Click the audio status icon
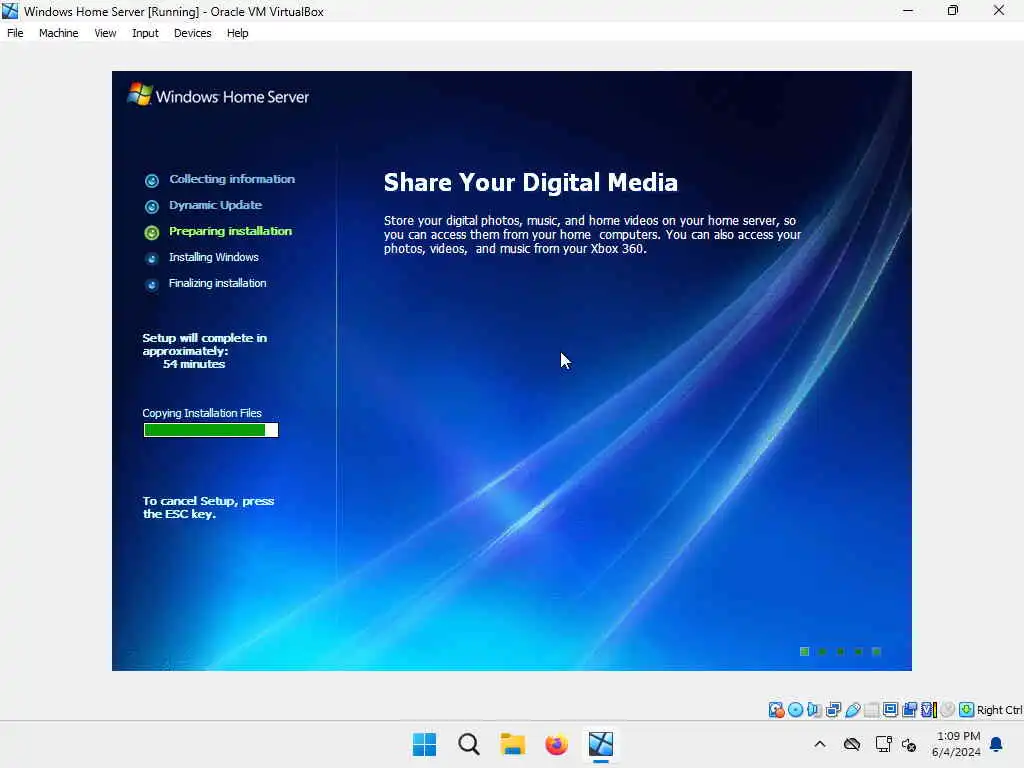 pos(814,710)
